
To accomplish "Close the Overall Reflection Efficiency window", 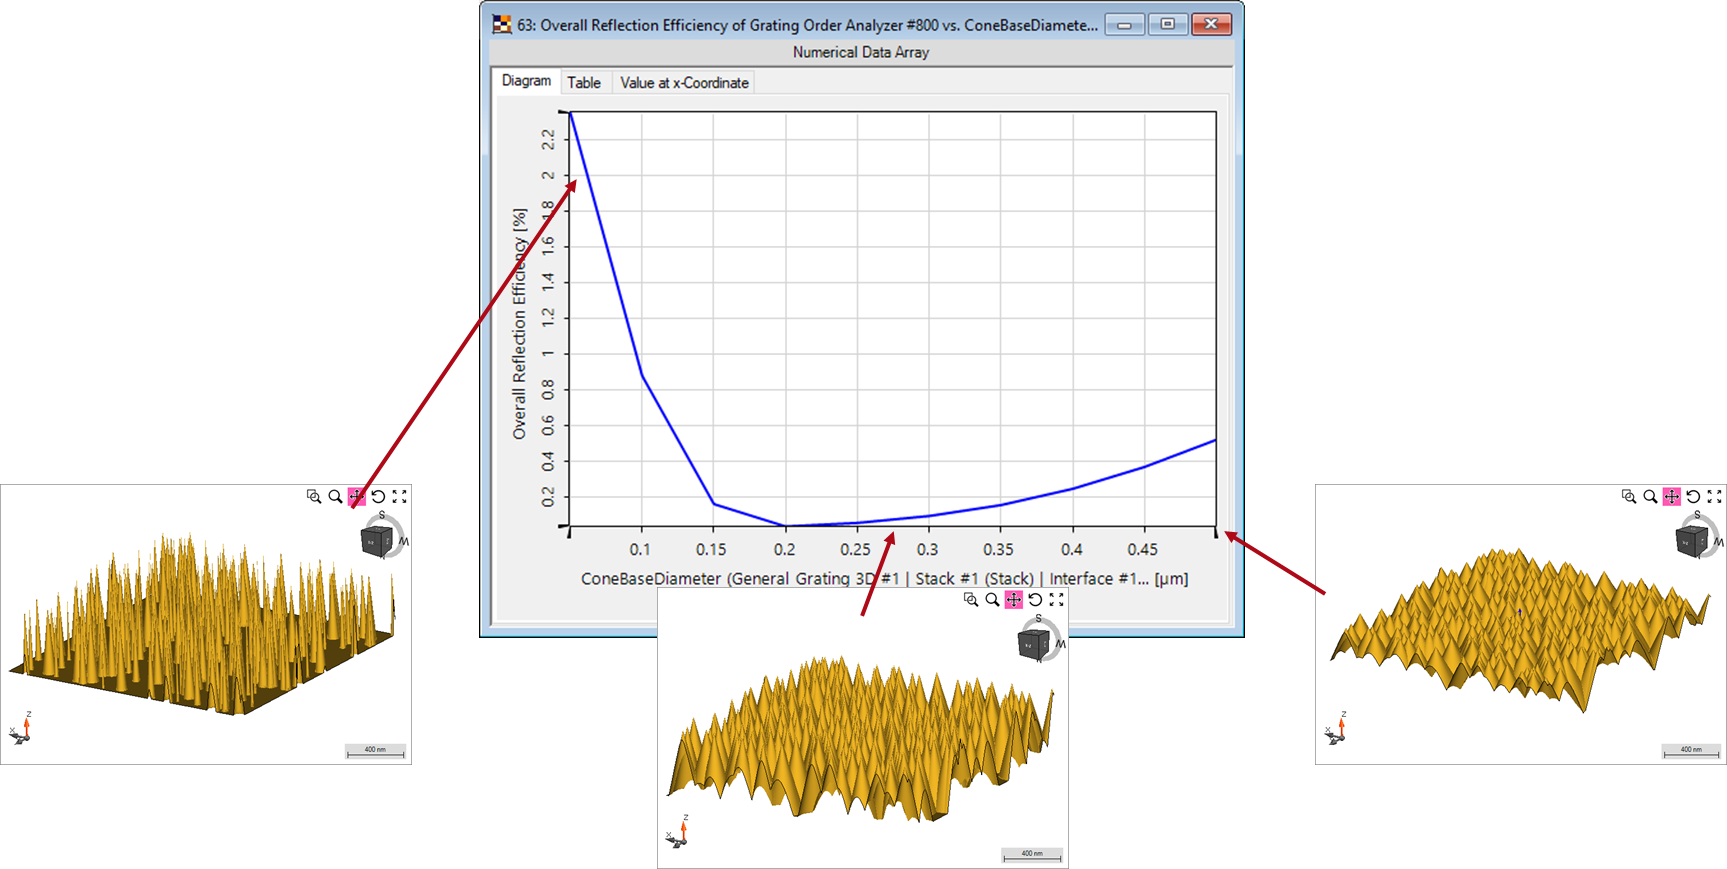I will click(1211, 25).
